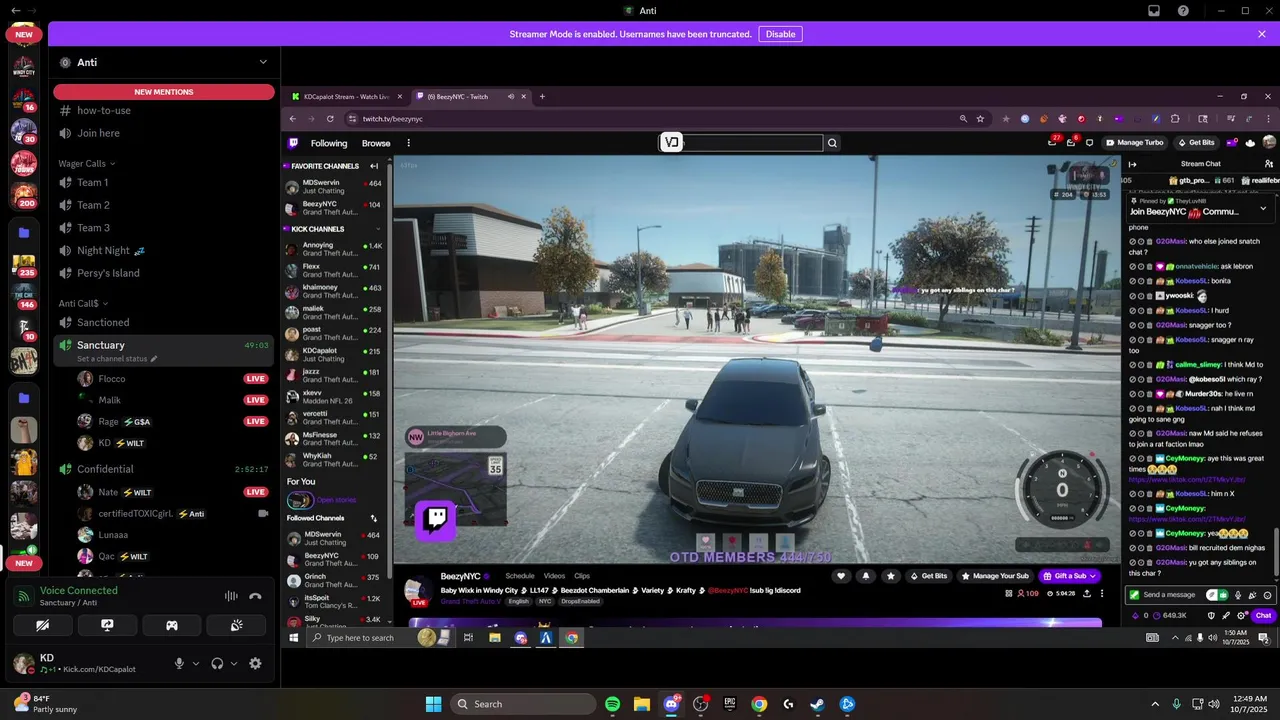1280x720 pixels.
Task: Open the soundboard button in the voice panel
Action: (x=236, y=625)
